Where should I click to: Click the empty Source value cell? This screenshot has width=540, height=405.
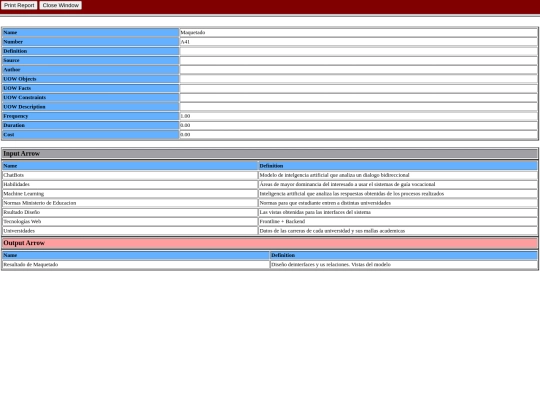(358, 60)
